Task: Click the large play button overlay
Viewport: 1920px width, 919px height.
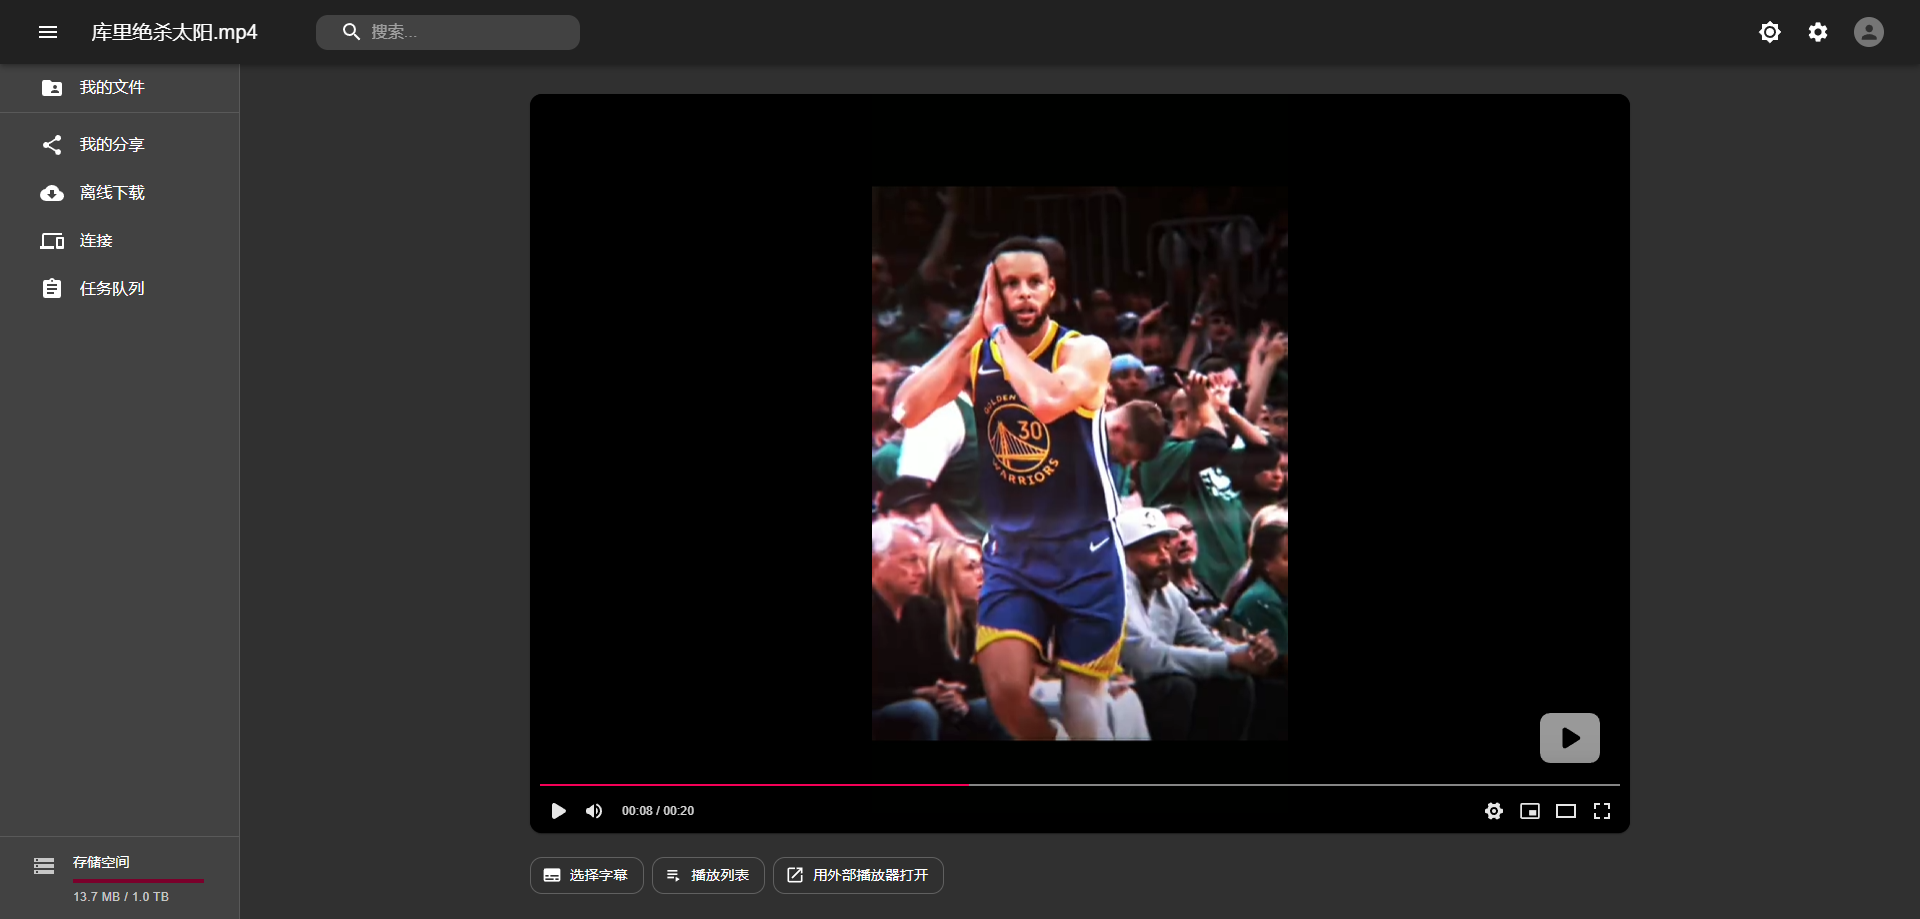Action: click(1570, 738)
